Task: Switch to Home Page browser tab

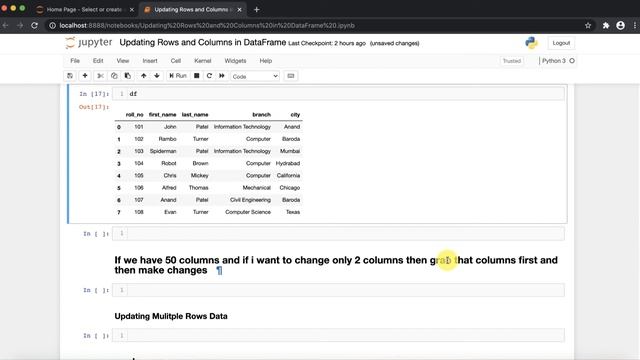Action: [84, 9]
